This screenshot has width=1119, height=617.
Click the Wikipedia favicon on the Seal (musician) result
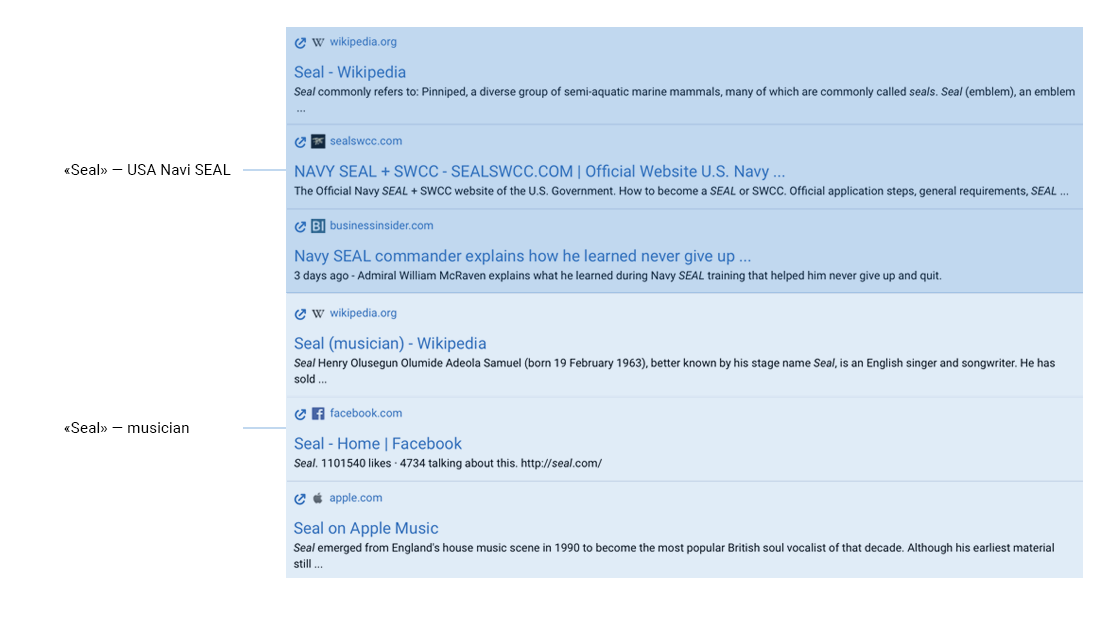(318, 313)
